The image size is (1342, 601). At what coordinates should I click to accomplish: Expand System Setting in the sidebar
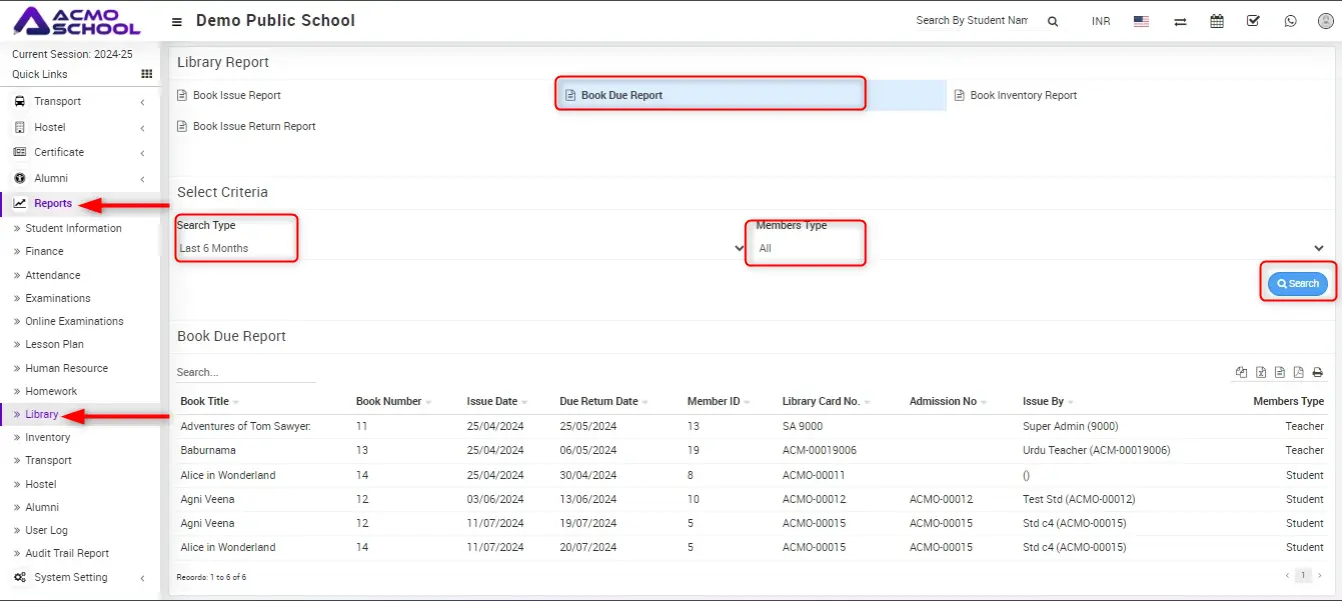click(x=80, y=577)
